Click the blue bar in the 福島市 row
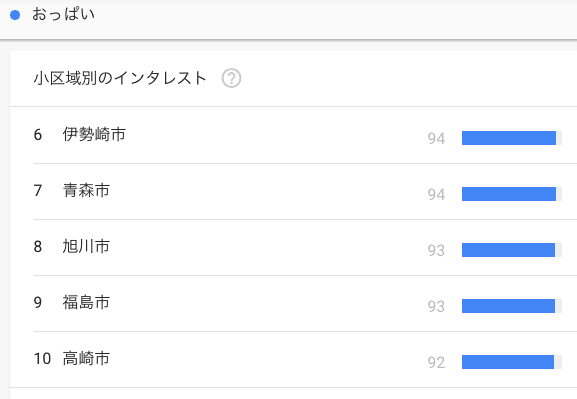This screenshot has width=577, height=399. click(x=509, y=306)
